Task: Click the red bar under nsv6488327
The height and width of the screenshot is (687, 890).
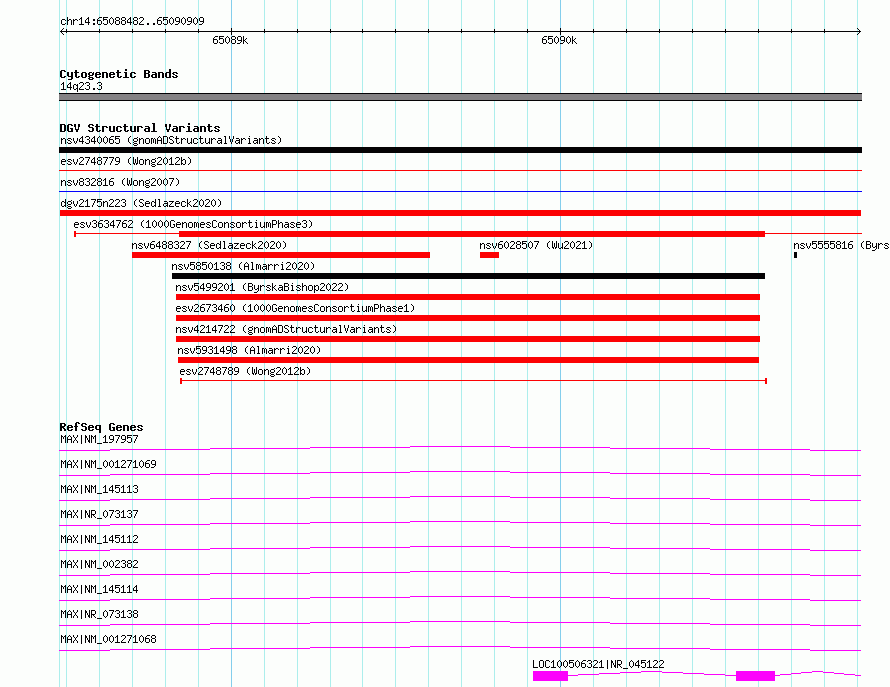Action: tap(281, 255)
